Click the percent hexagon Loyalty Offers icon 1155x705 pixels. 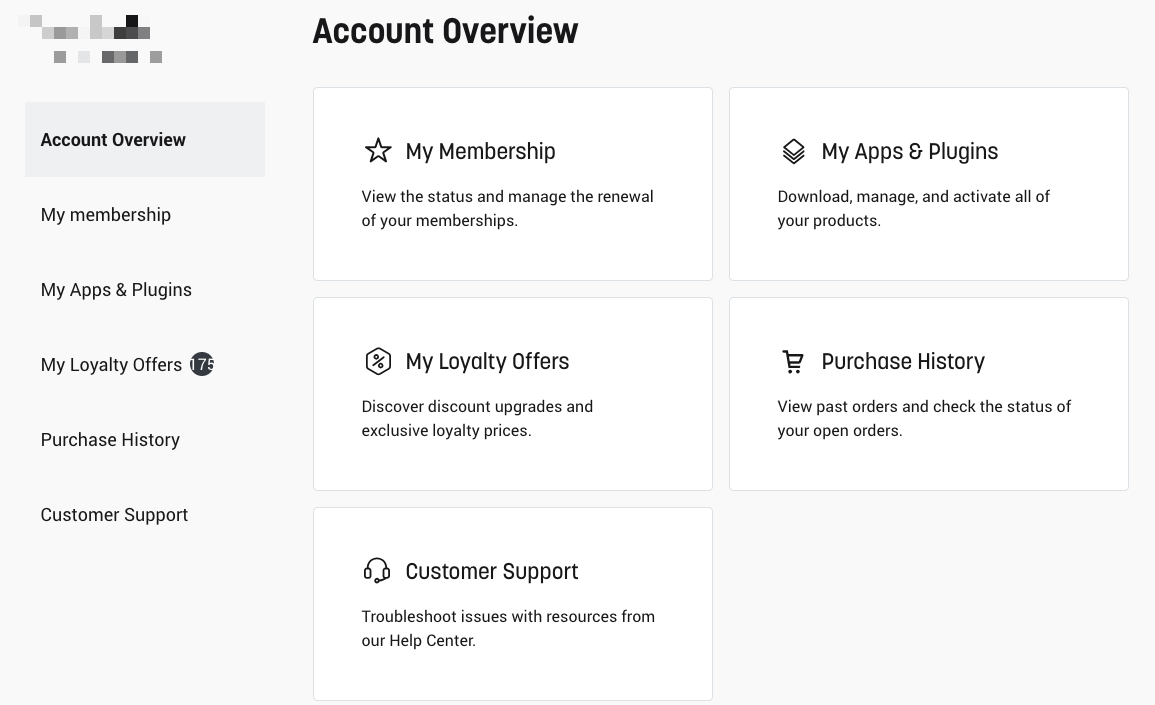(378, 361)
